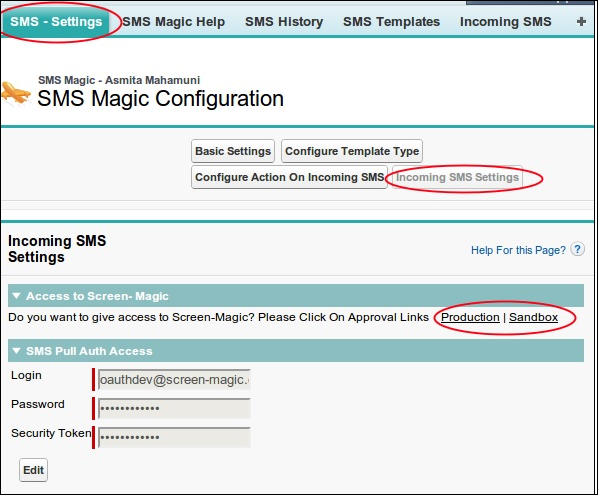Focus the Password input field
Viewport: 598px width, 495px height.
click(x=174, y=408)
